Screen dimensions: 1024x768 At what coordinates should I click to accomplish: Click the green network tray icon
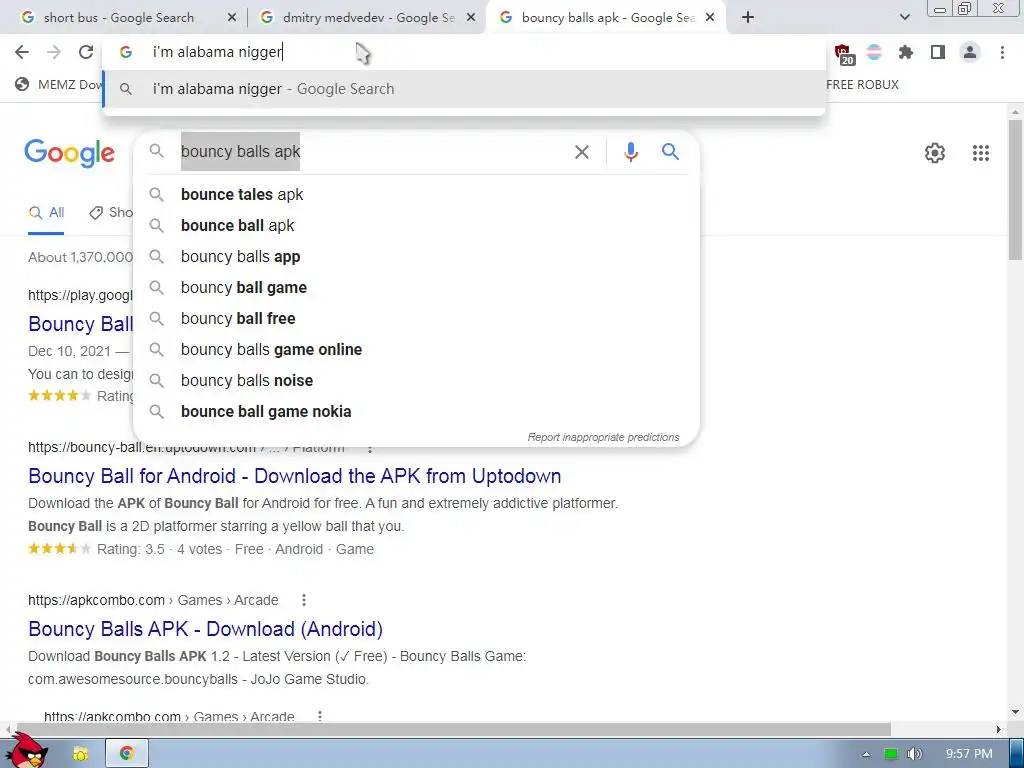[890, 754]
